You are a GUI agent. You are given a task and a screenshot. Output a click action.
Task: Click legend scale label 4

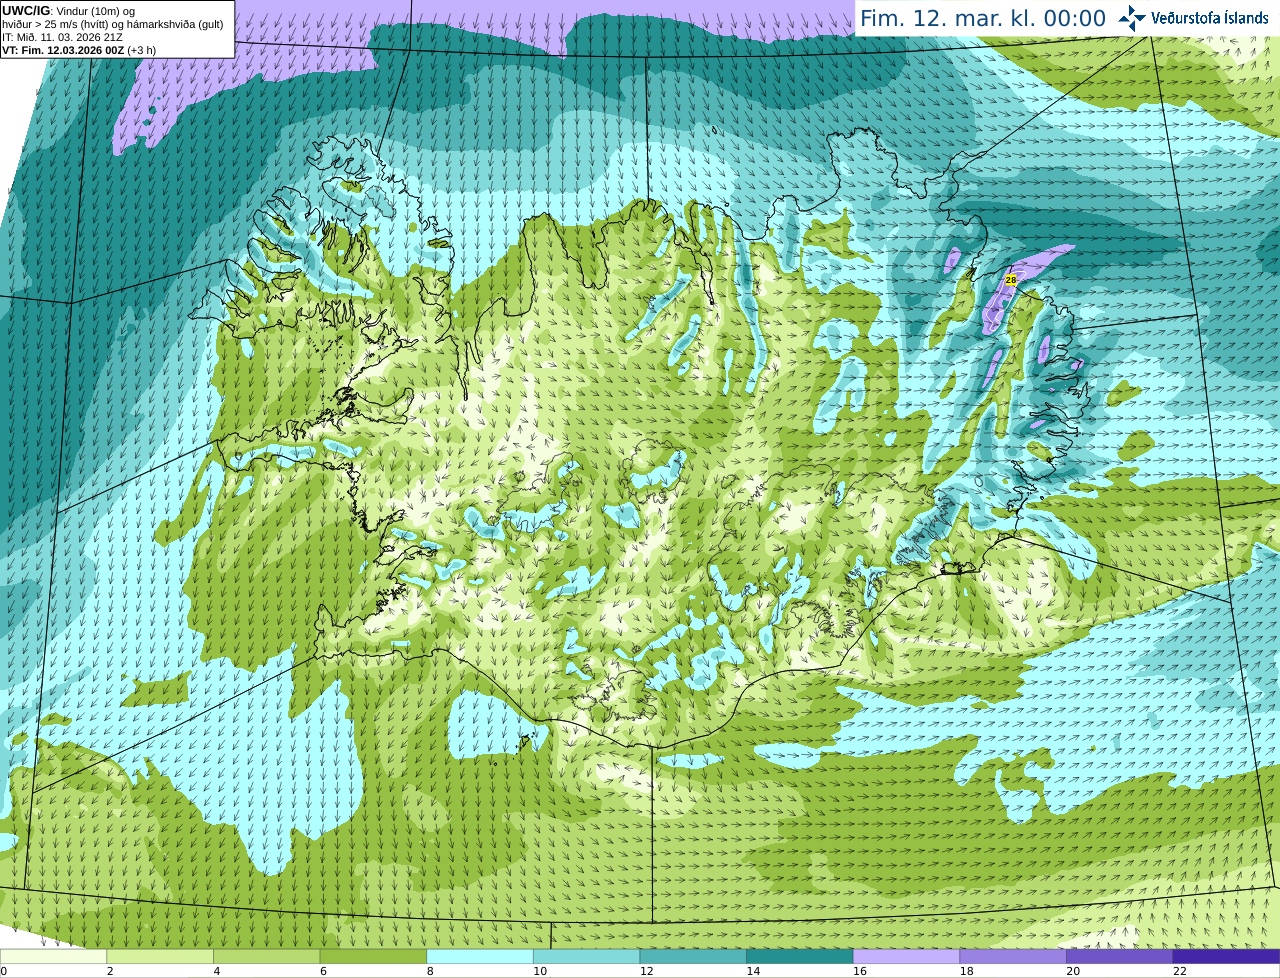pyautogui.click(x=217, y=971)
